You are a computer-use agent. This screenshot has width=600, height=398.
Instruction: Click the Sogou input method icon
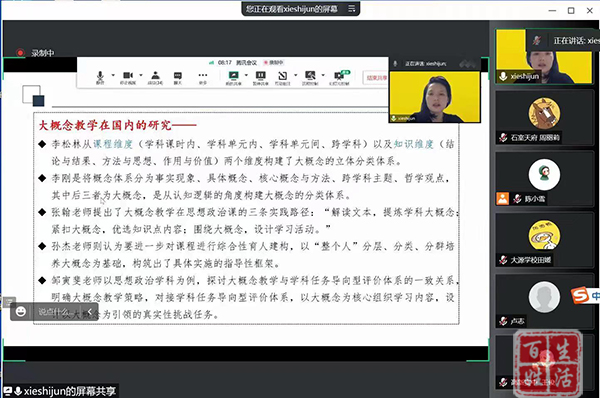(580, 295)
